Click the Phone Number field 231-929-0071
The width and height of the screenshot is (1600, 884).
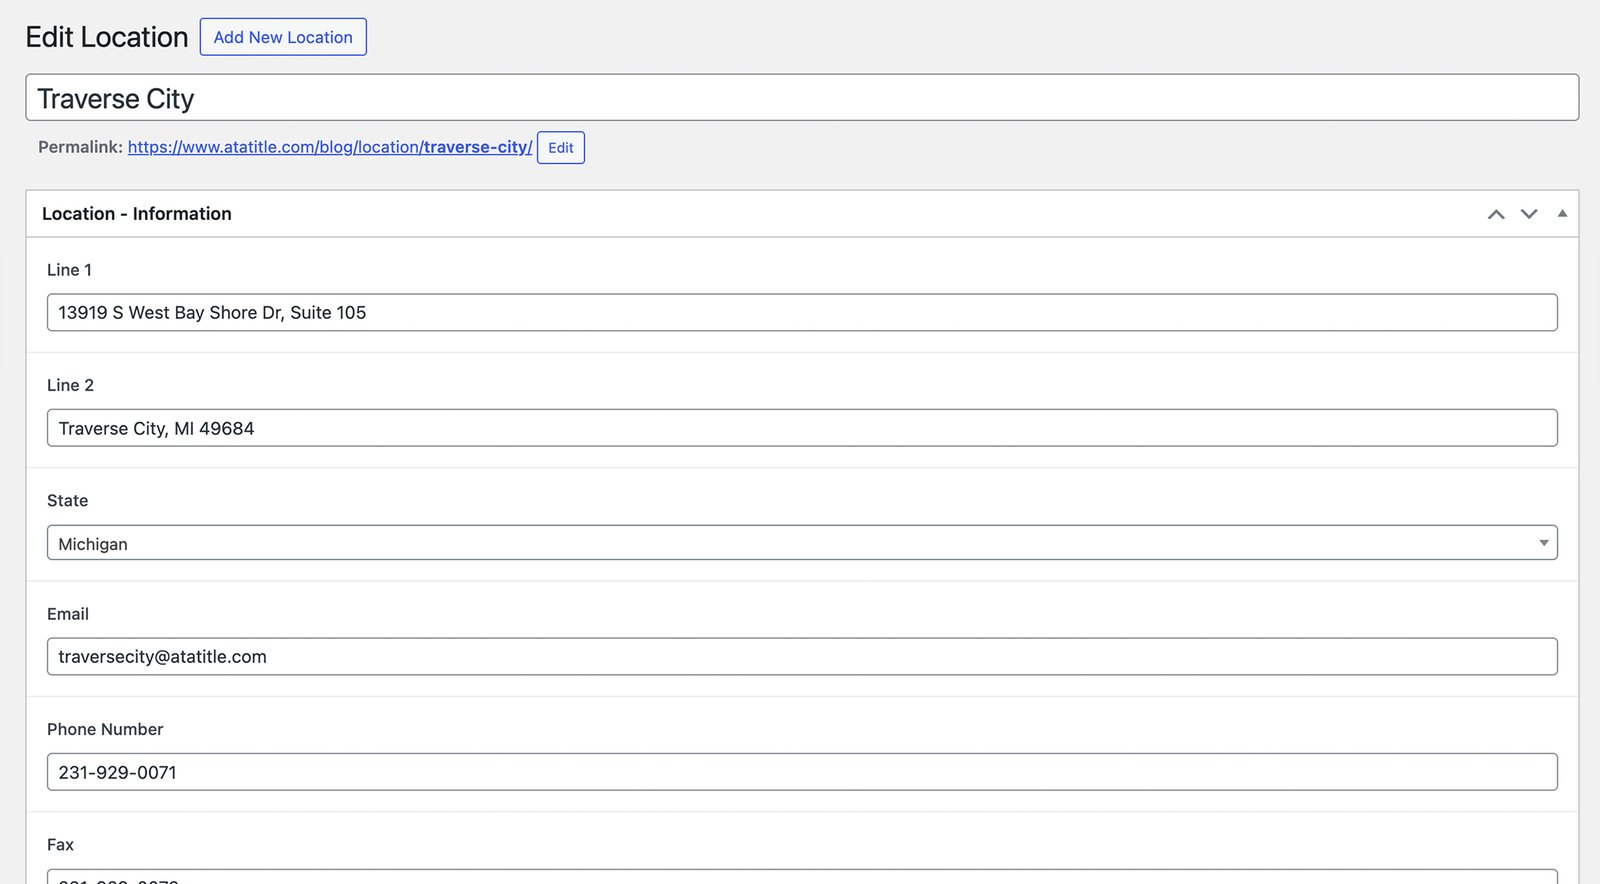tap(800, 772)
